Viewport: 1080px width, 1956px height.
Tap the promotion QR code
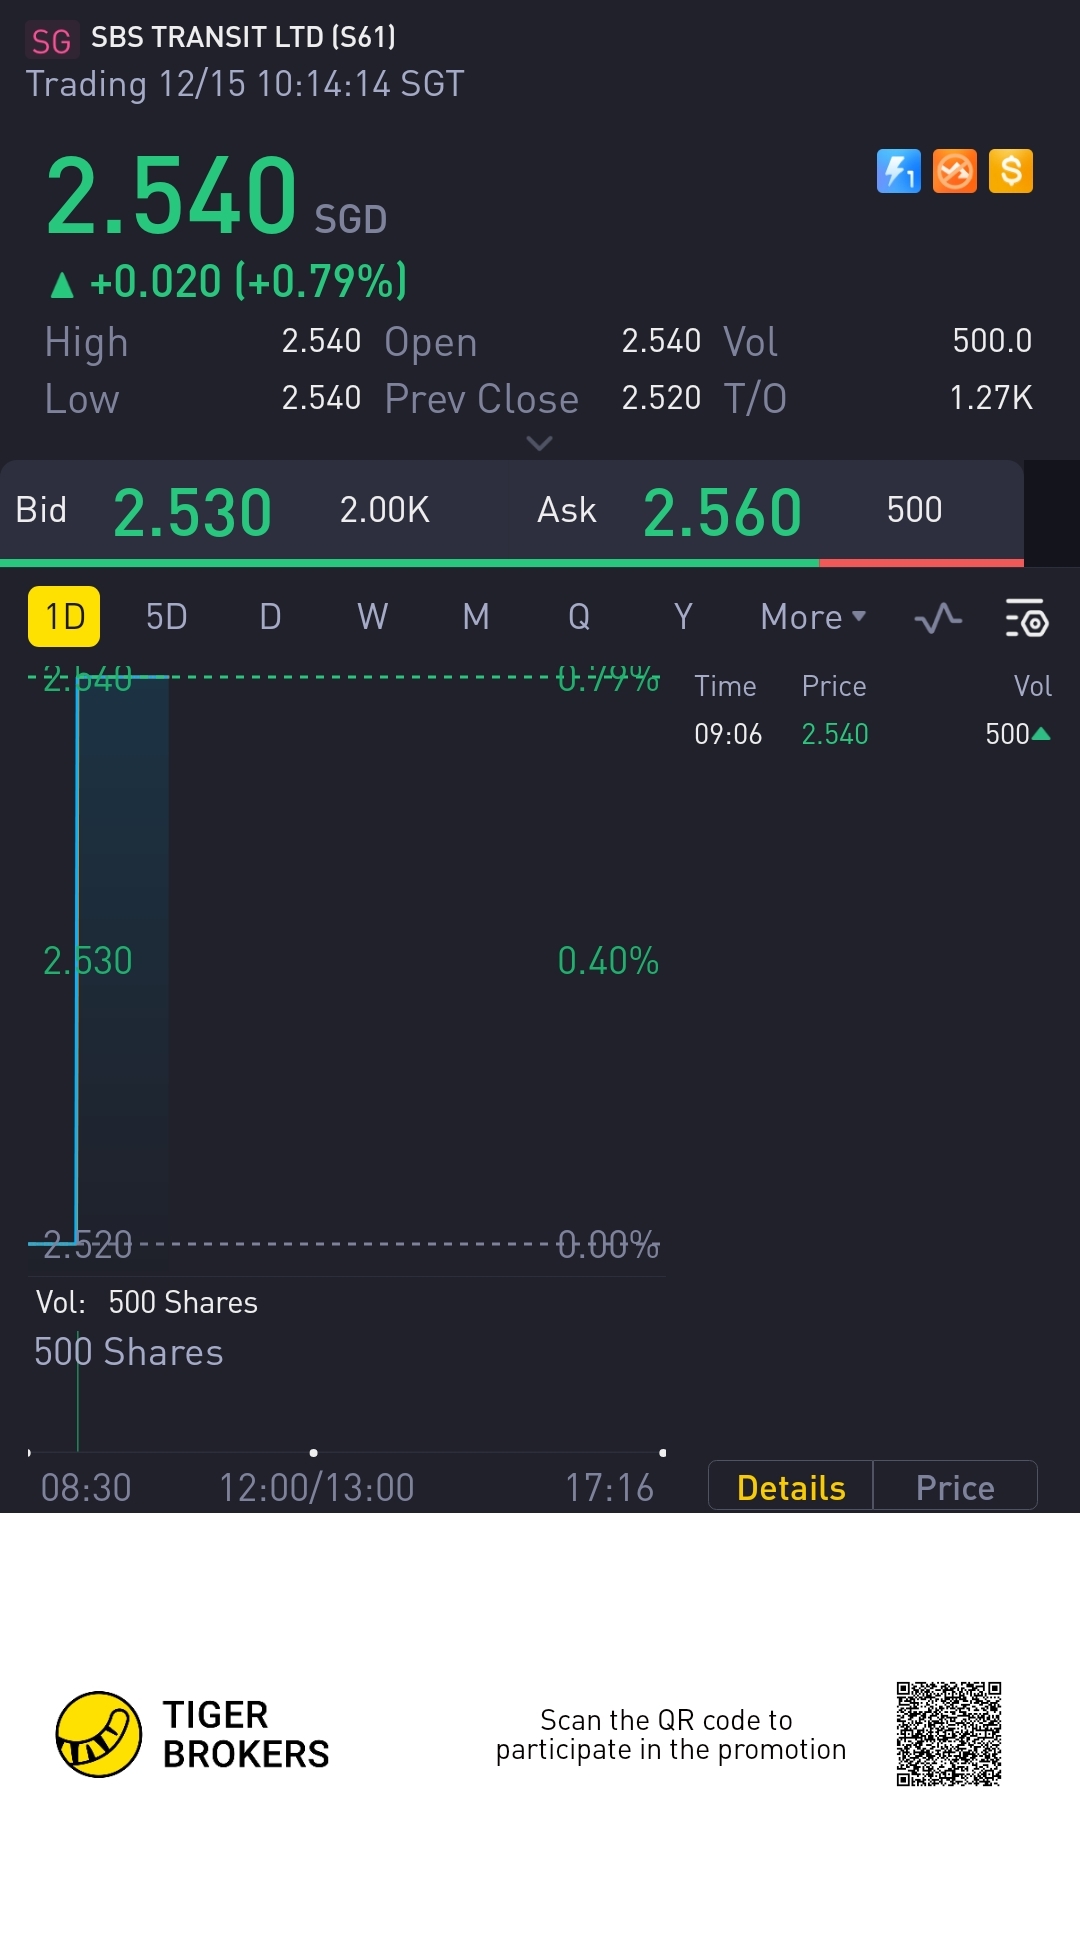click(948, 1733)
